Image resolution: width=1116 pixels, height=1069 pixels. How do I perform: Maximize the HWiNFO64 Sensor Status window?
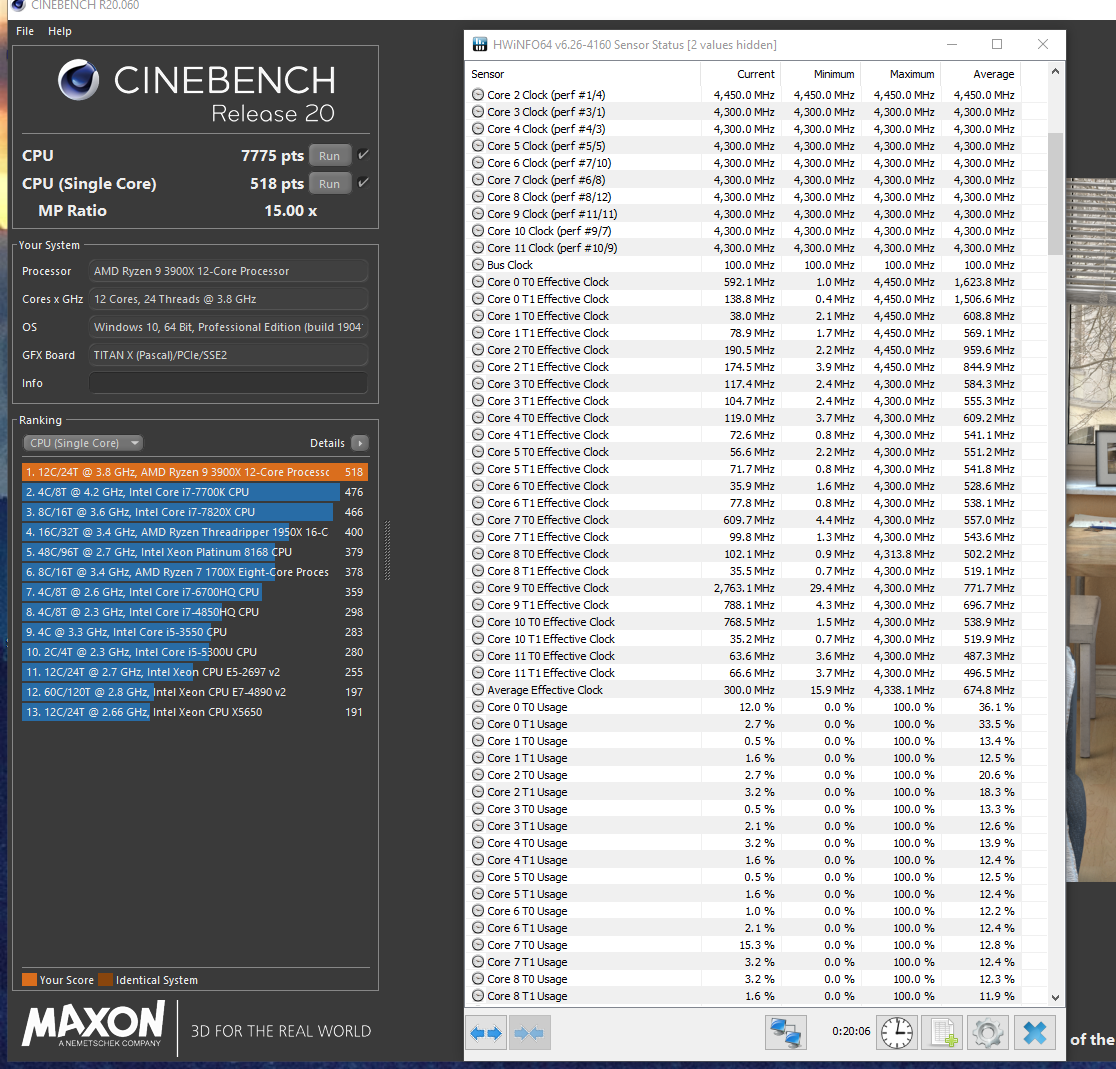(997, 45)
